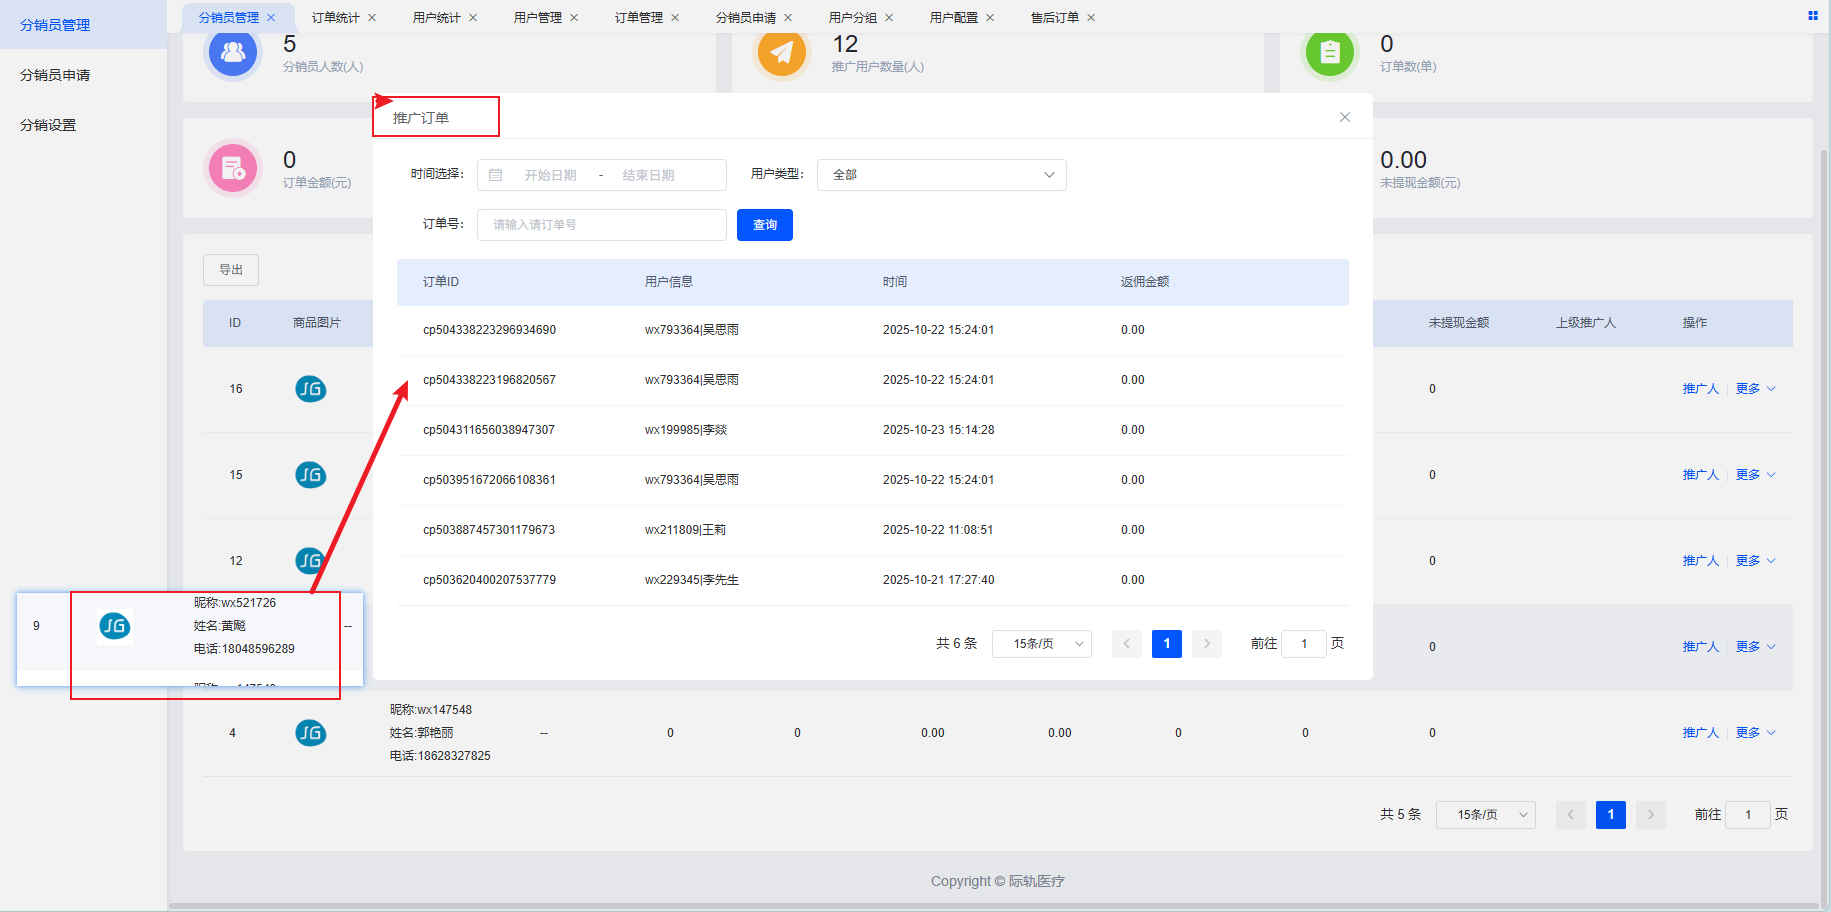Click the orange paper plane icon
The image size is (1831, 912).
point(781,52)
